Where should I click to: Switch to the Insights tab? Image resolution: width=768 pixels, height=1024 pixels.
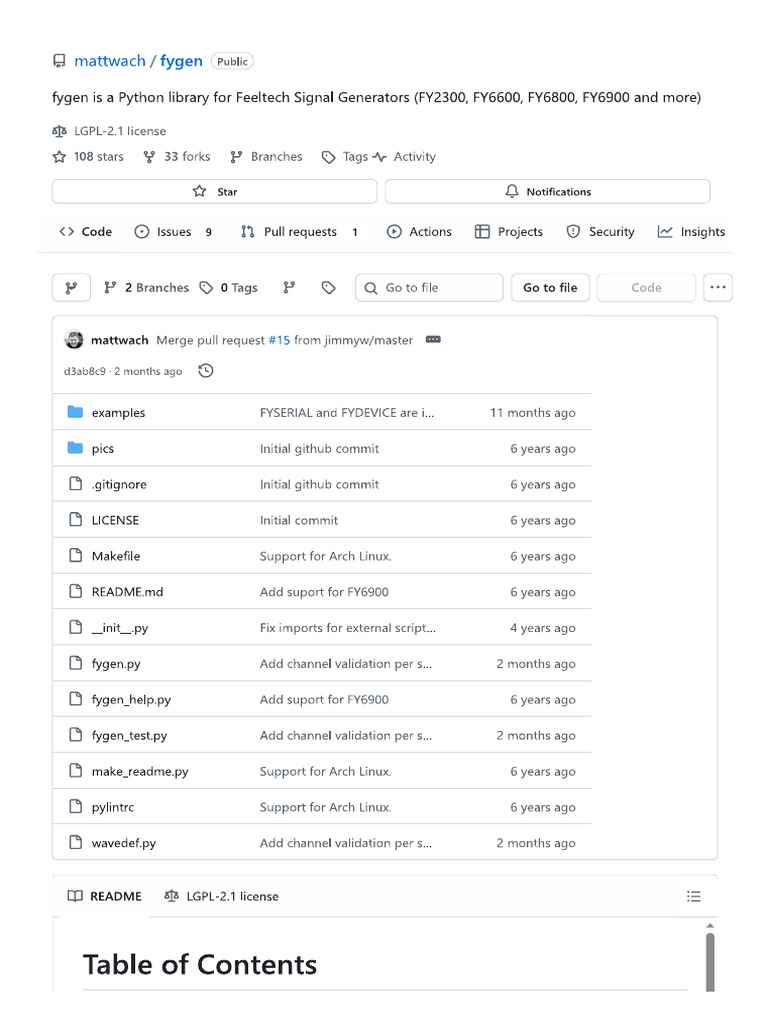tap(691, 232)
